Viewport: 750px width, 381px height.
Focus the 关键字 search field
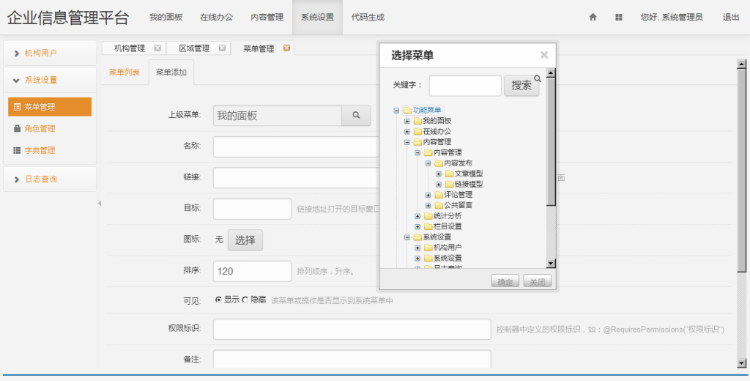tap(465, 86)
